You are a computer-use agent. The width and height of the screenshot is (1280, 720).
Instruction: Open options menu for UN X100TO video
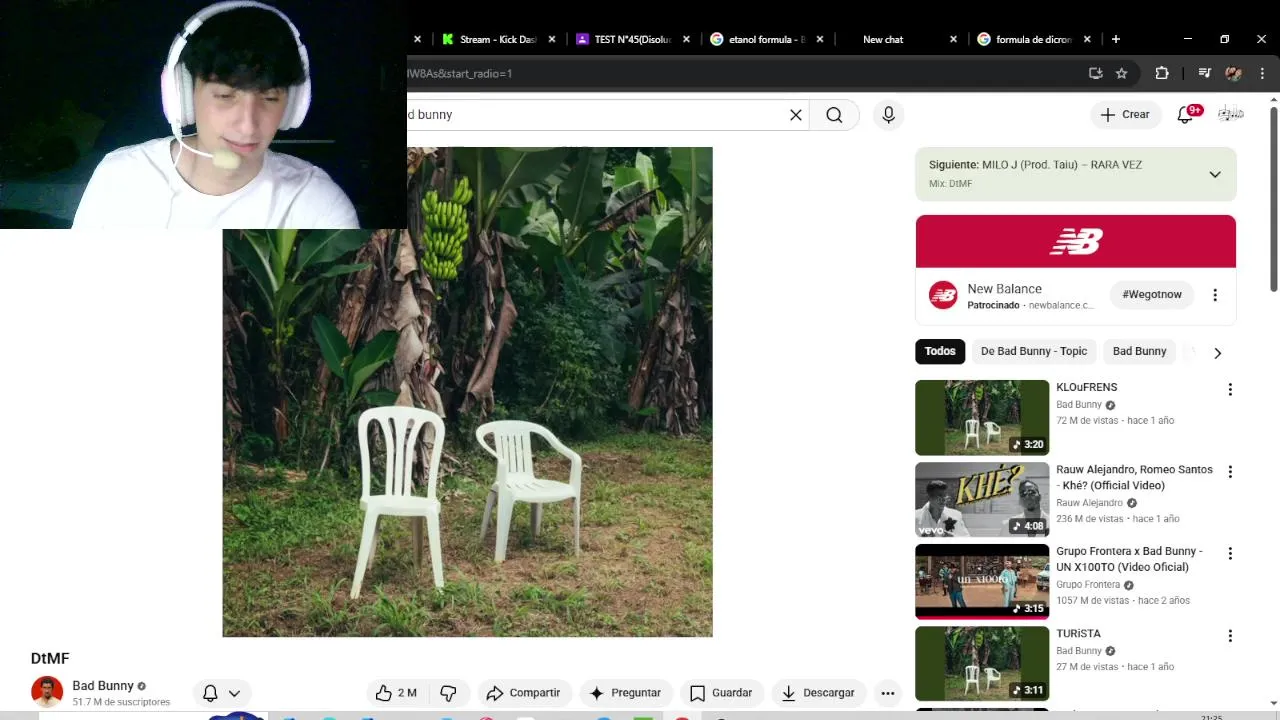tap(1230, 554)
